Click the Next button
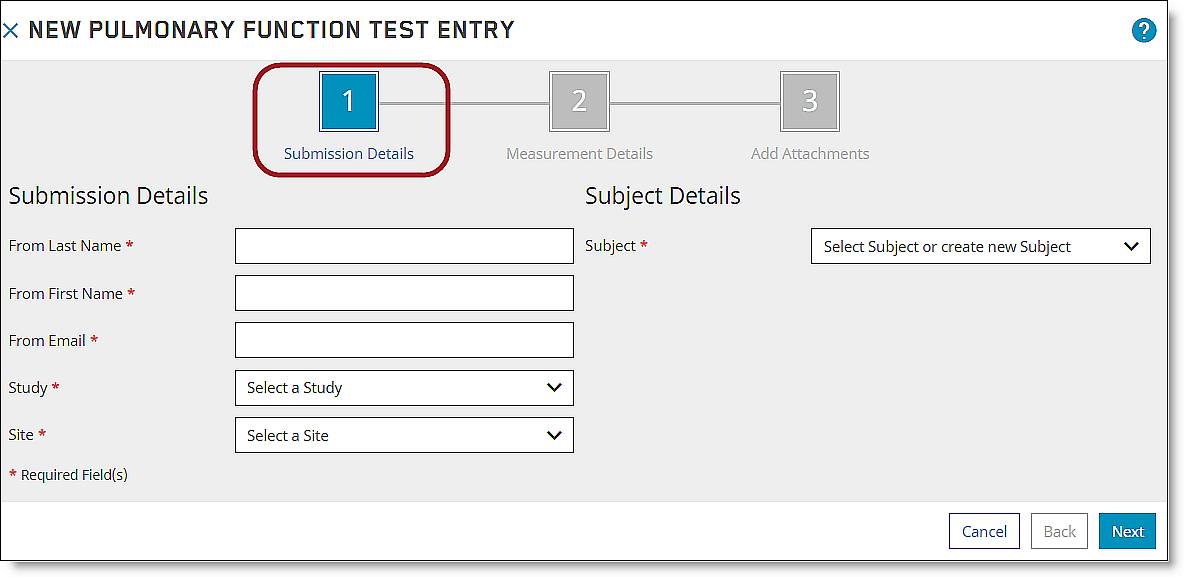This screenshot has height=577, width=1184. click(x=1127, y=531)
